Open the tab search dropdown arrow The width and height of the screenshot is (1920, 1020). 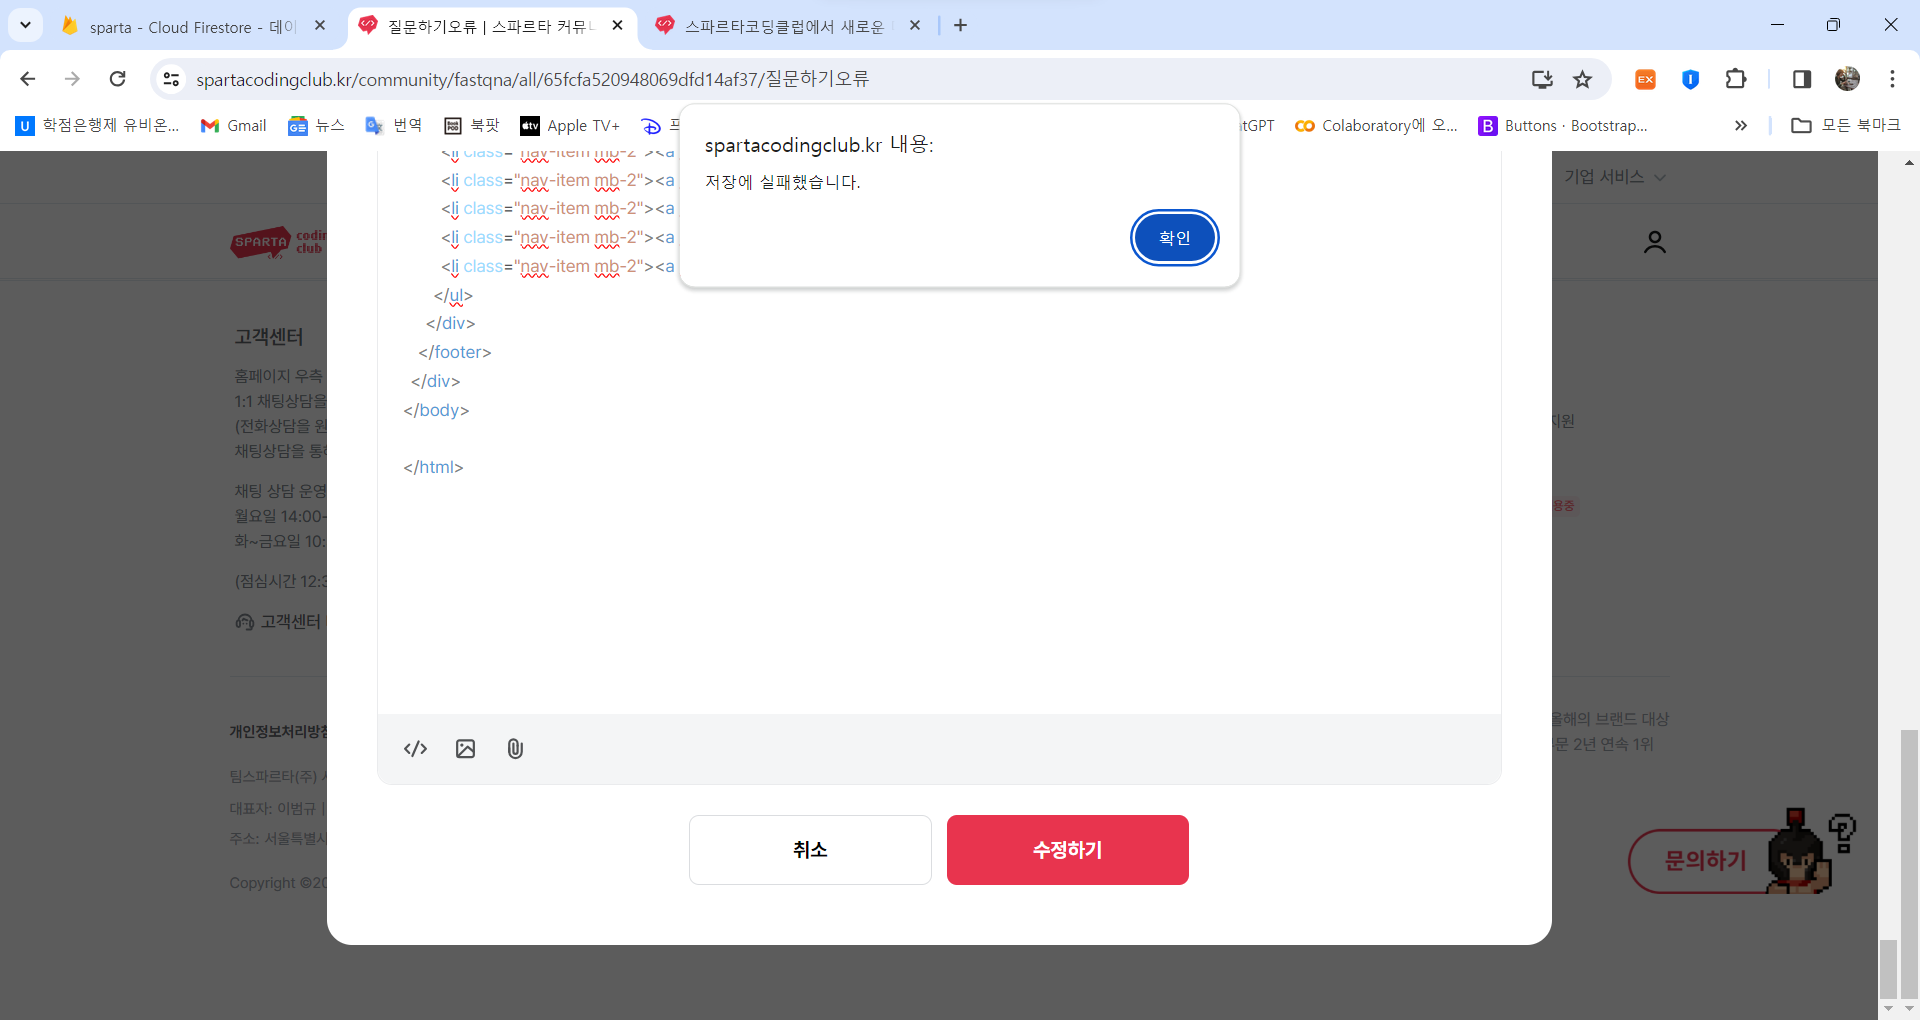pyautogui.click(x=25, y=25)
